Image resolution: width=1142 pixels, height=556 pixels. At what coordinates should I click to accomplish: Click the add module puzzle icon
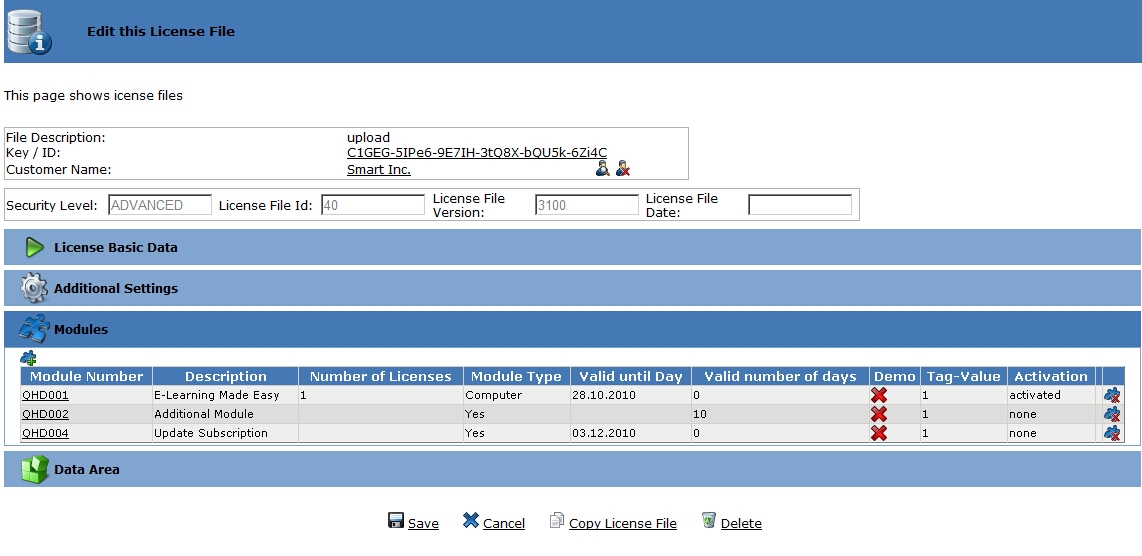coord(28,357)
